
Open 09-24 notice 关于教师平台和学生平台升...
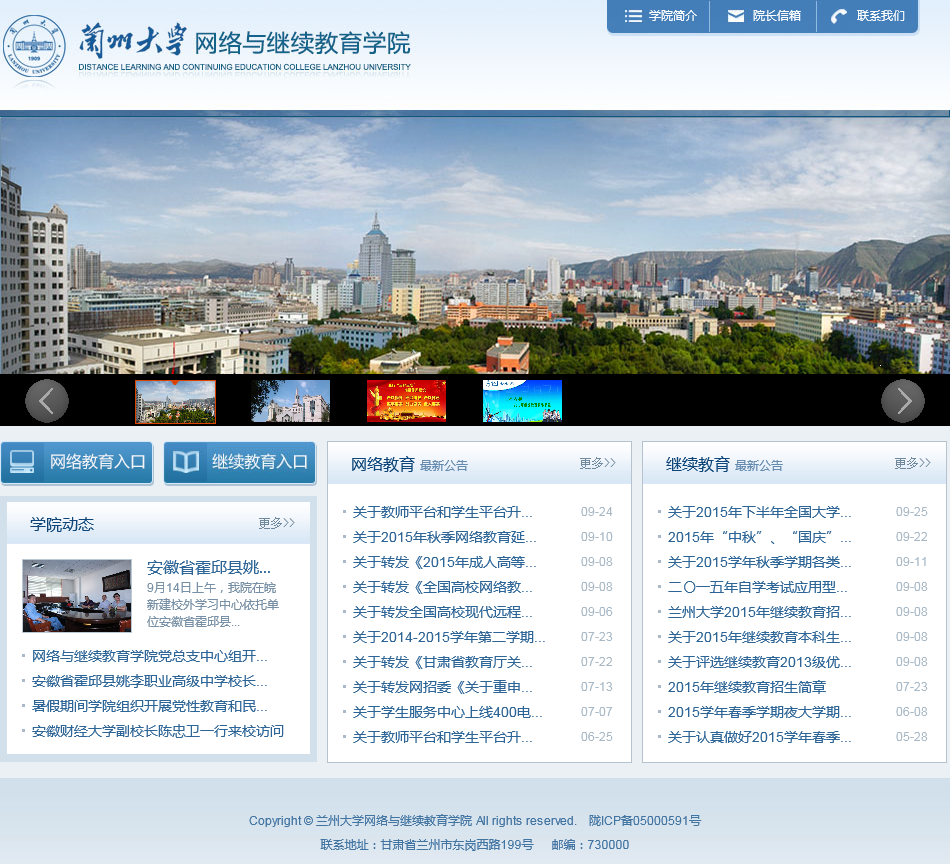442,512
